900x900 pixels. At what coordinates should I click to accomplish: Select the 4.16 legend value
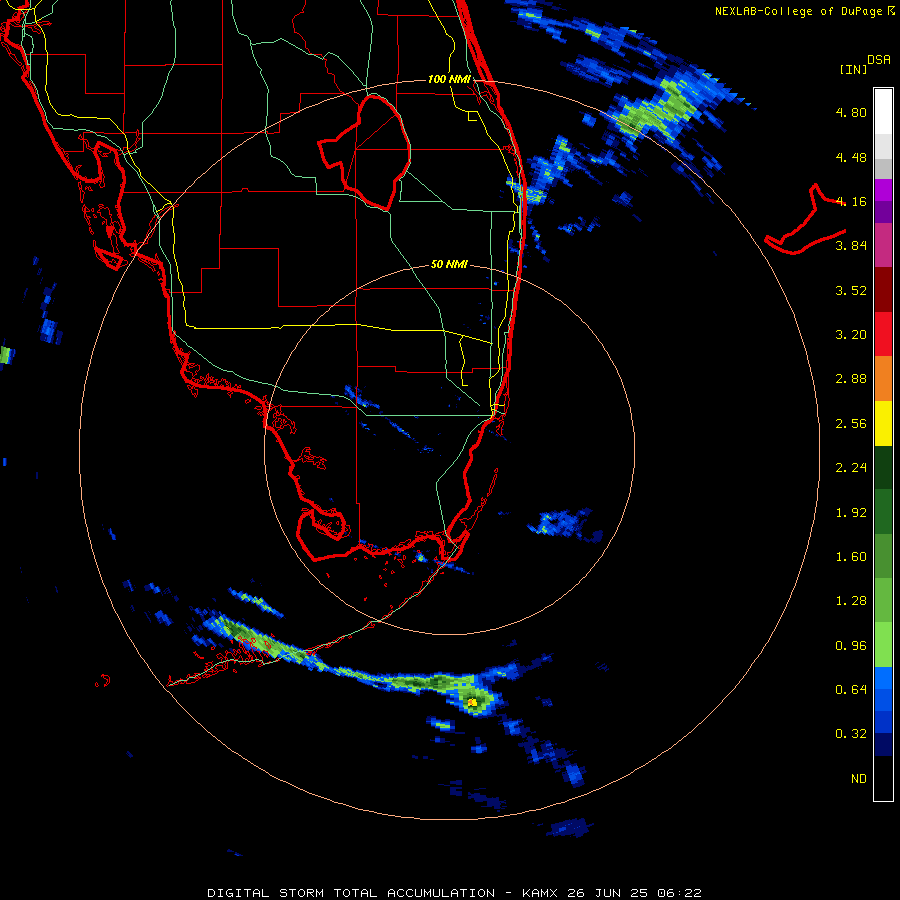click(851, 201)
